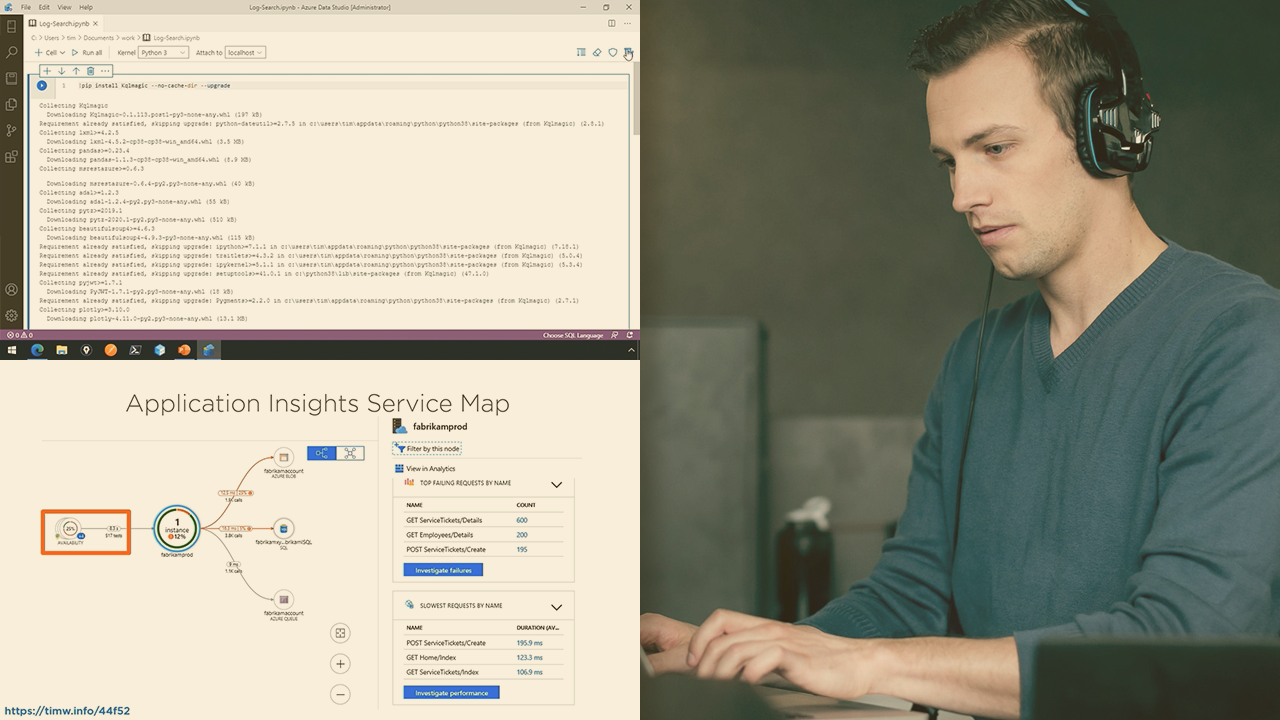Image resolution: width=1280 pixels, height=720 pixels.
Task: Click the Investigate failures button
Action: [443, 570]
